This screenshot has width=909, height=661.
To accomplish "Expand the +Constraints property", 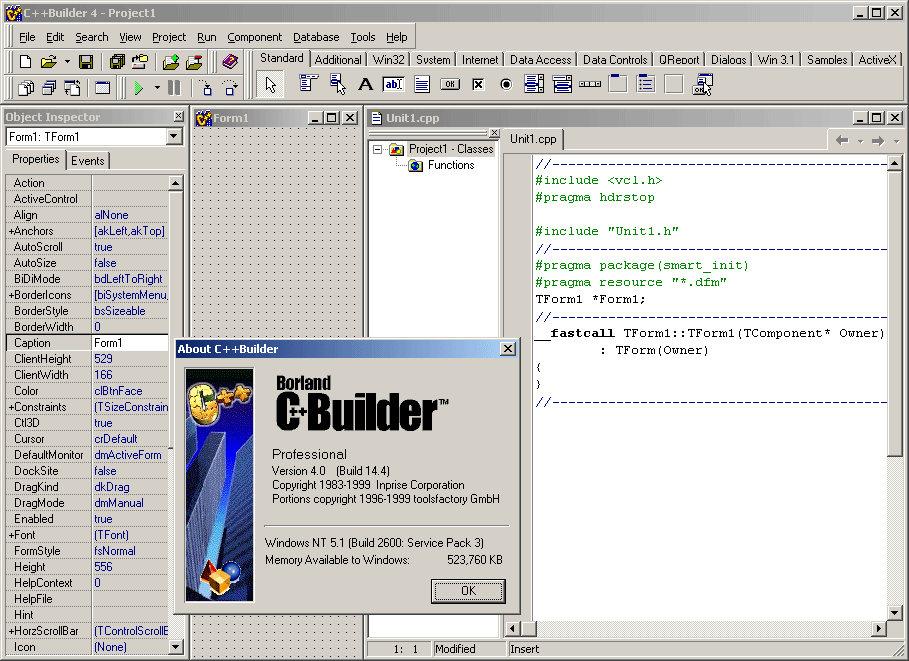I will [x=10, y=407].
